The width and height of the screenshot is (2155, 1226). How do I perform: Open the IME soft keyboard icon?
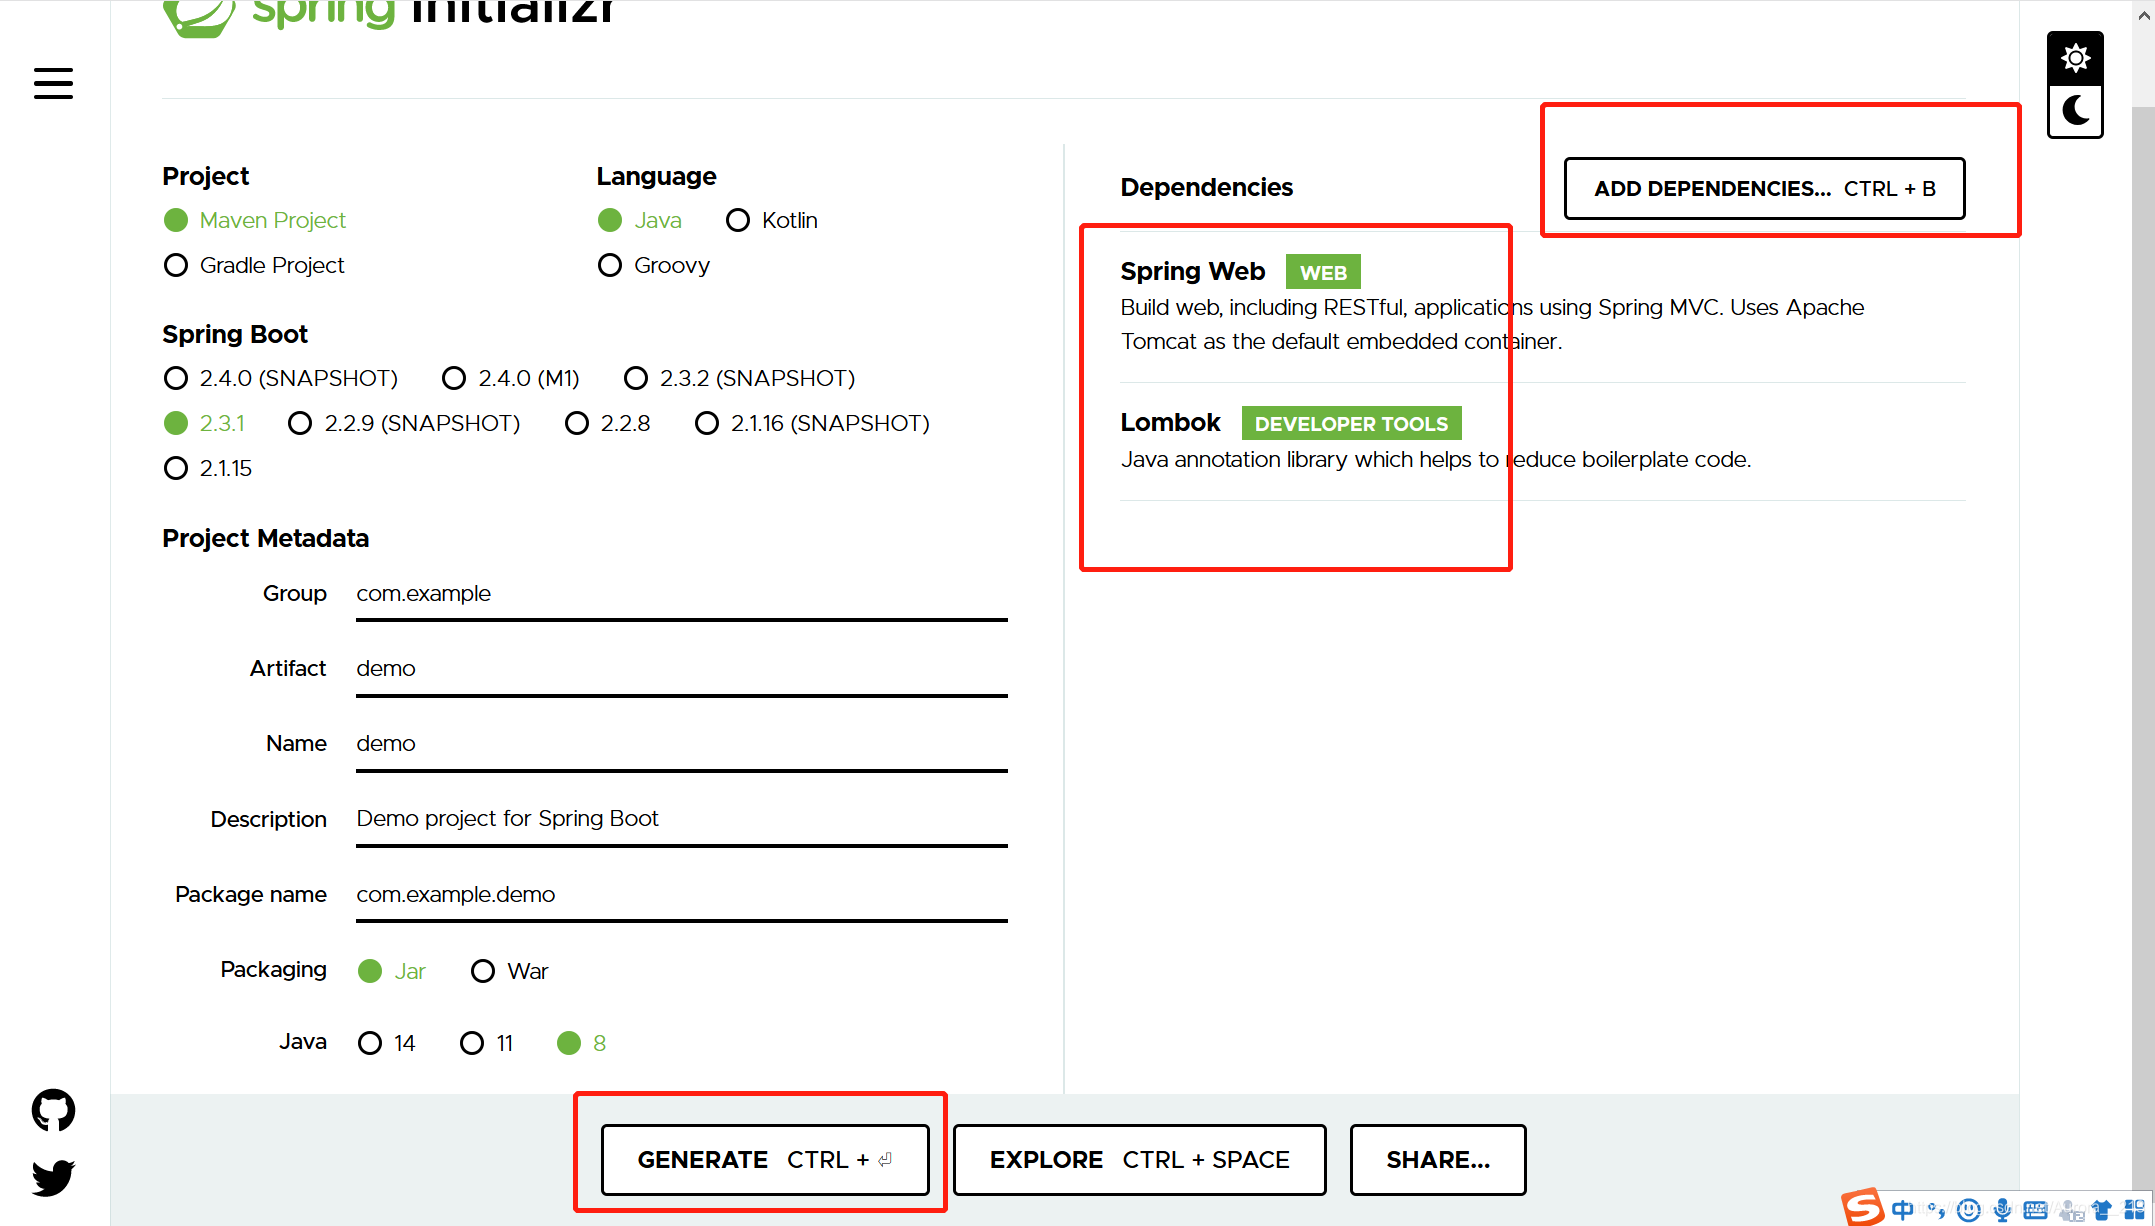[2035, 1210]
